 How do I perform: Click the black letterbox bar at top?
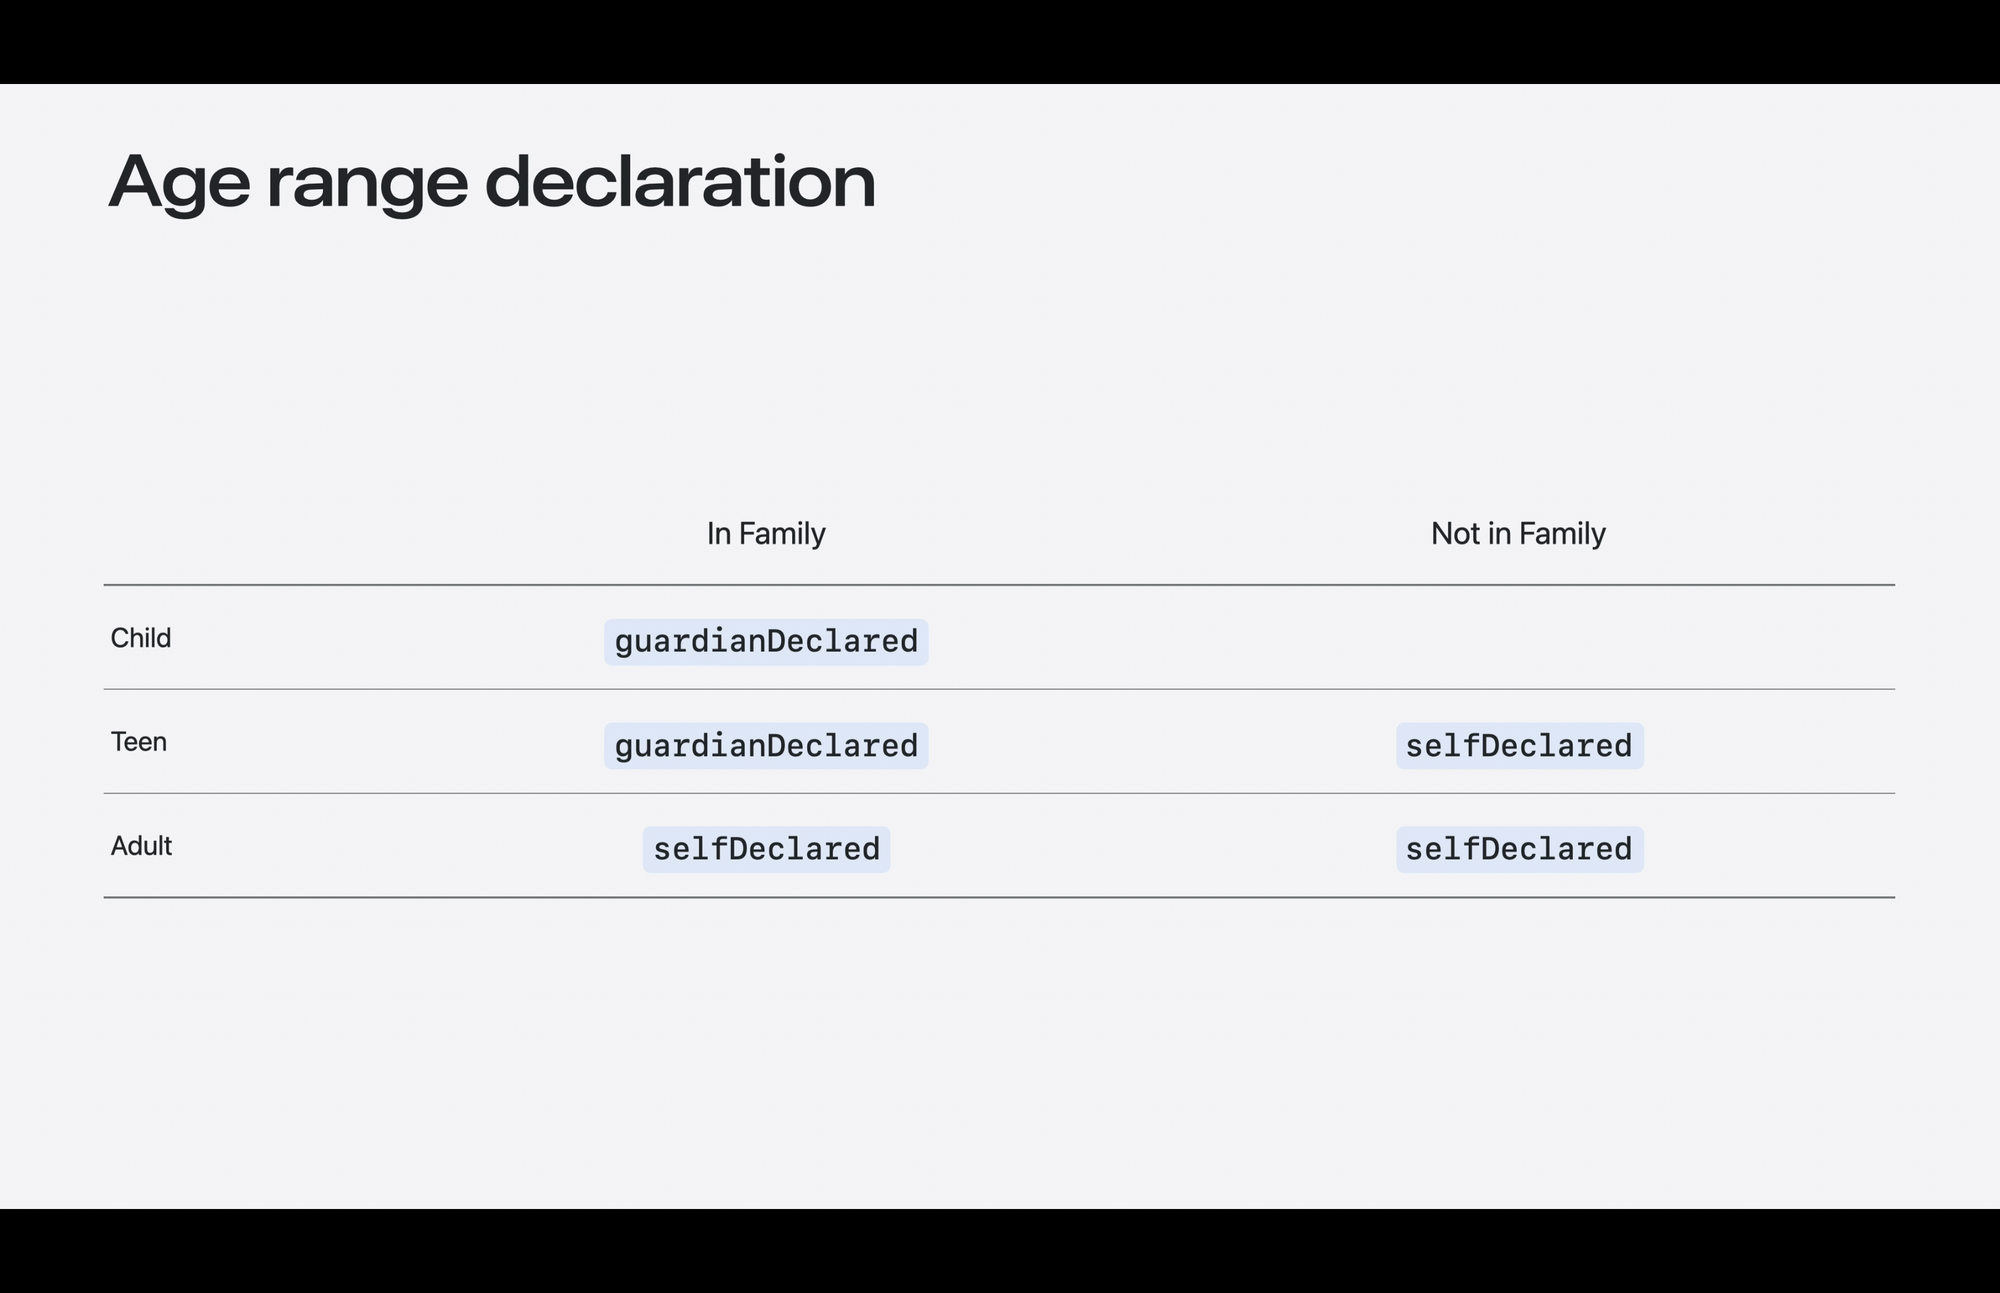(1000, 41)
